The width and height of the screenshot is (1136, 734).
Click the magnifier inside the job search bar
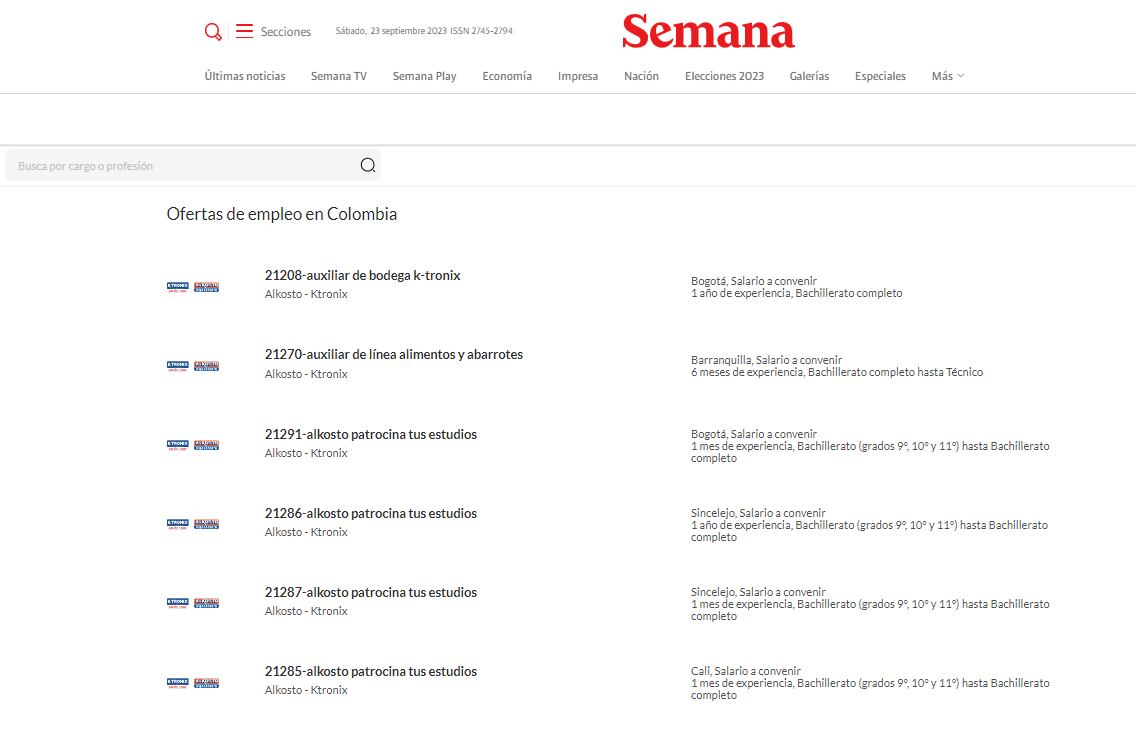click(x=367, y=164)
